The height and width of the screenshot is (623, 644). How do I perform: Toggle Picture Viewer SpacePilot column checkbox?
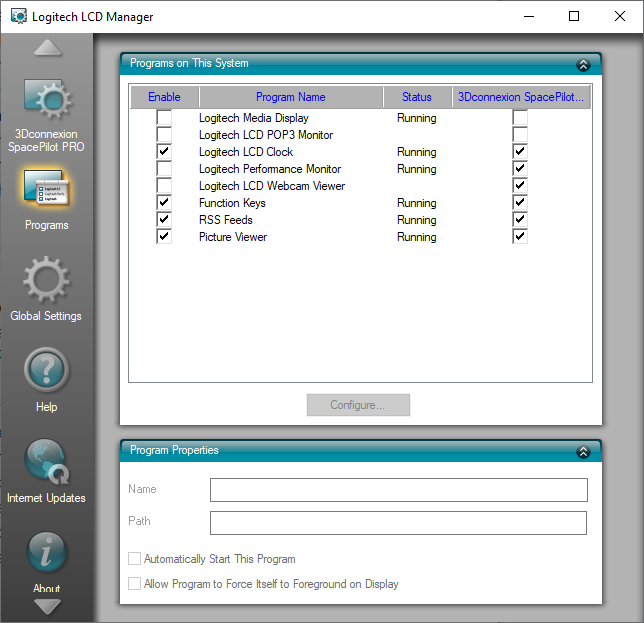(x=519, y=237)
